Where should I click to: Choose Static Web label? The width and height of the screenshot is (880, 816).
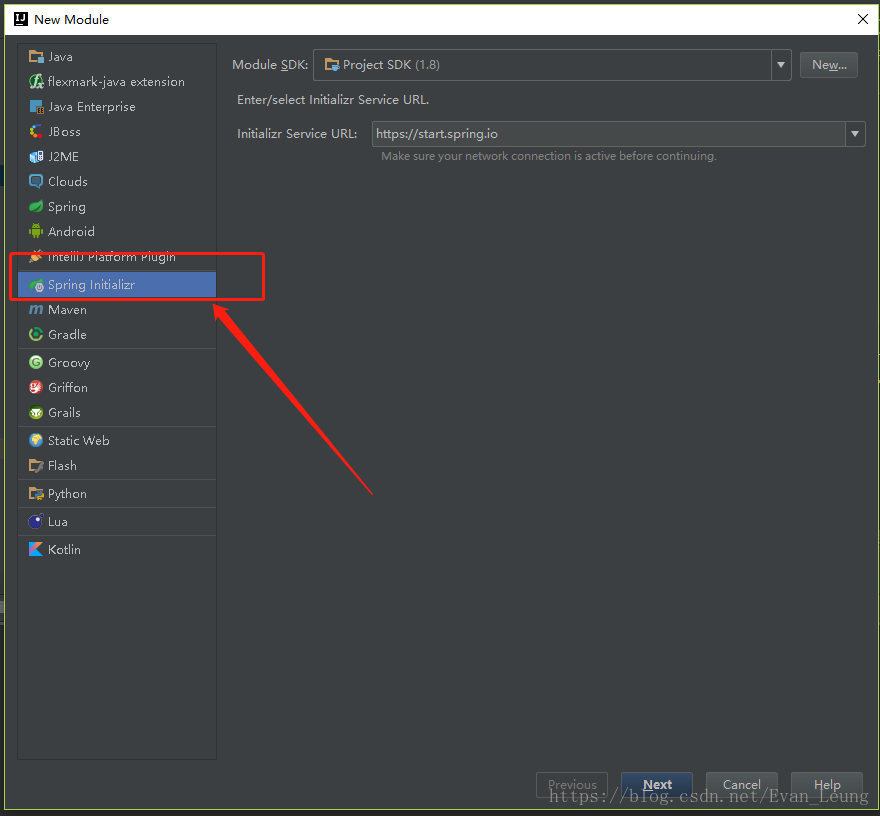(79, 441)
